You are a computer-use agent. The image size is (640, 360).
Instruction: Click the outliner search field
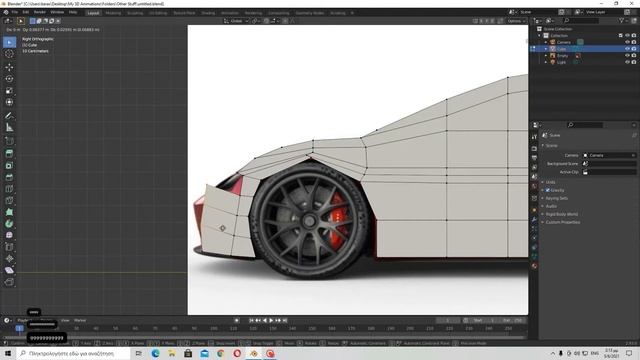tap(582, 20)
